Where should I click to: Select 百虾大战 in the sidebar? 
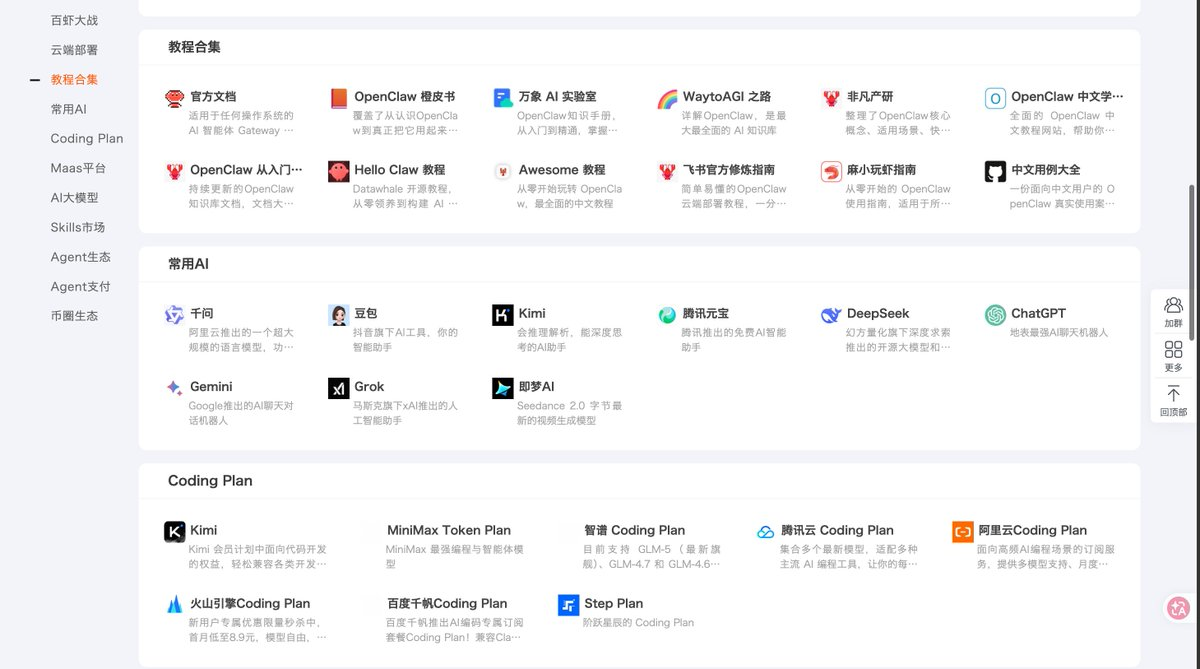pos(74,20)
